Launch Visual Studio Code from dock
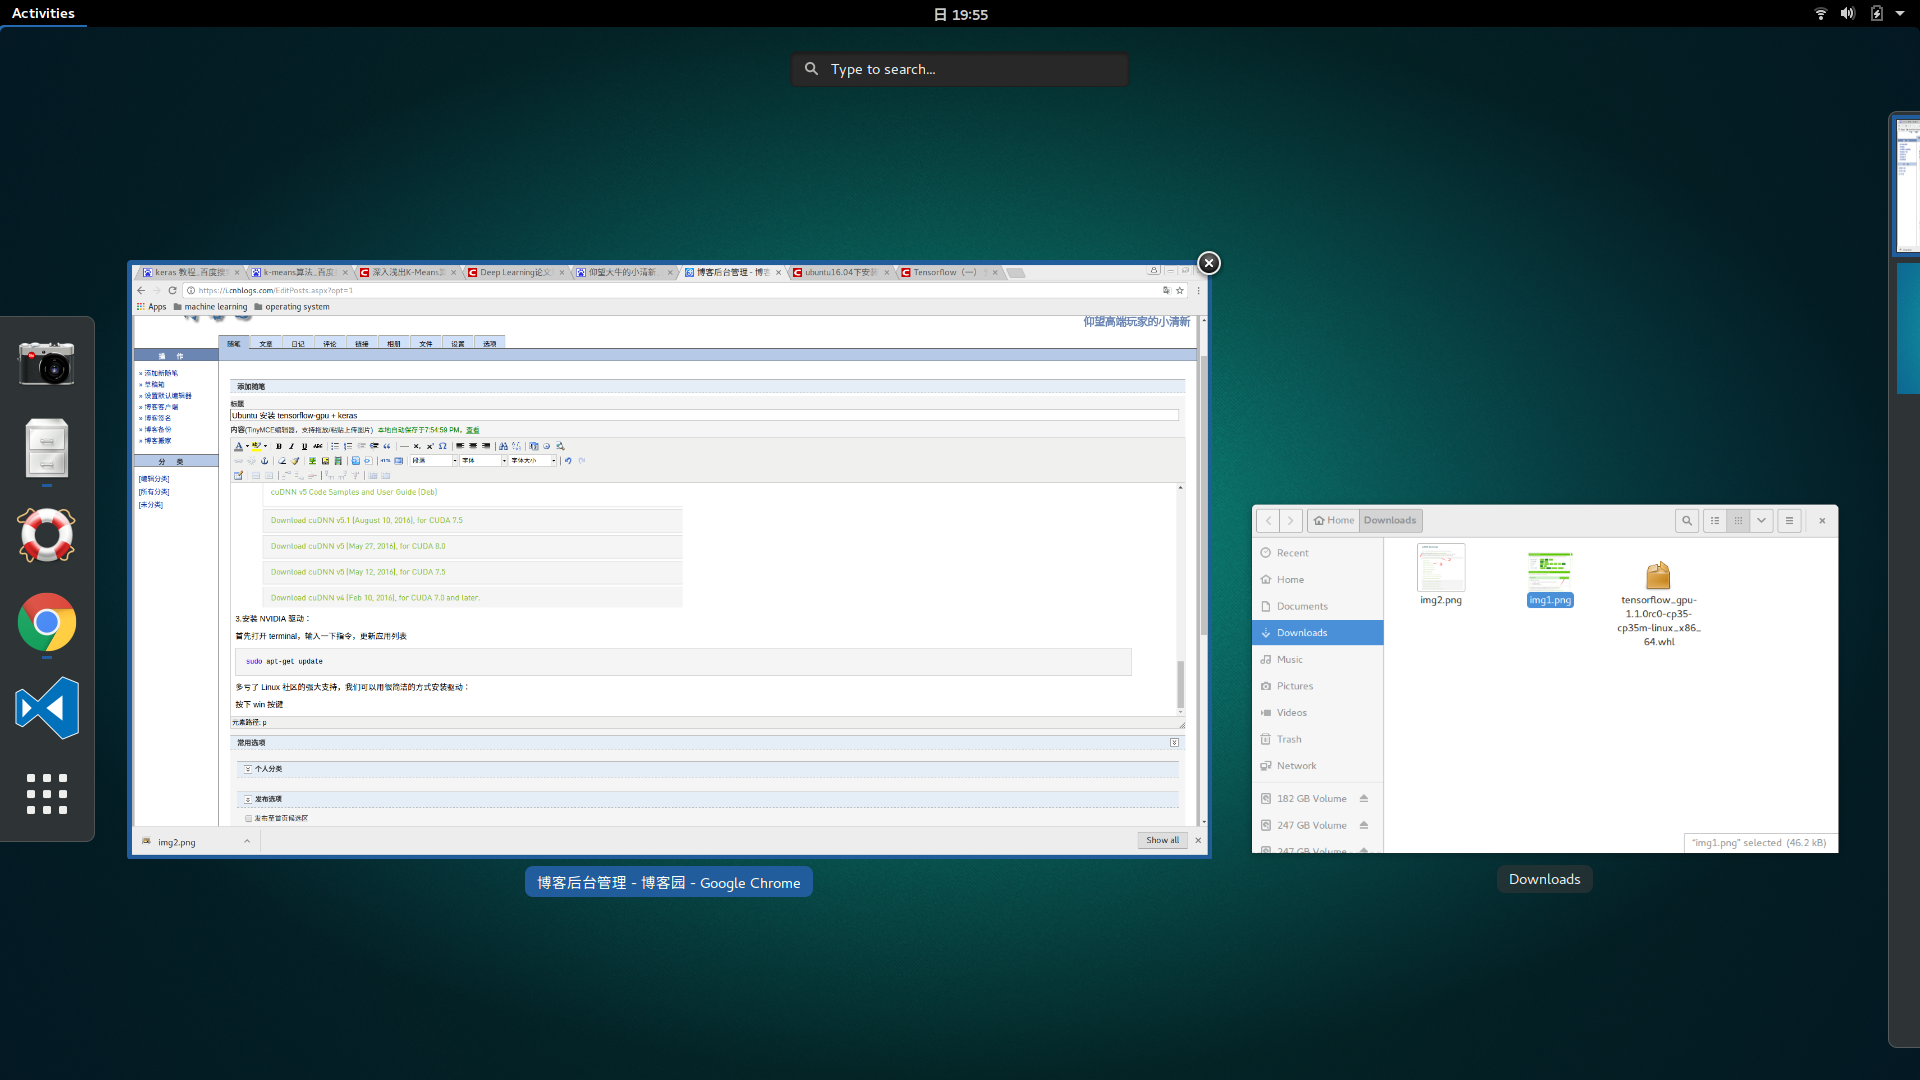Screen dimensions: 1920x1080 (46, 708)
